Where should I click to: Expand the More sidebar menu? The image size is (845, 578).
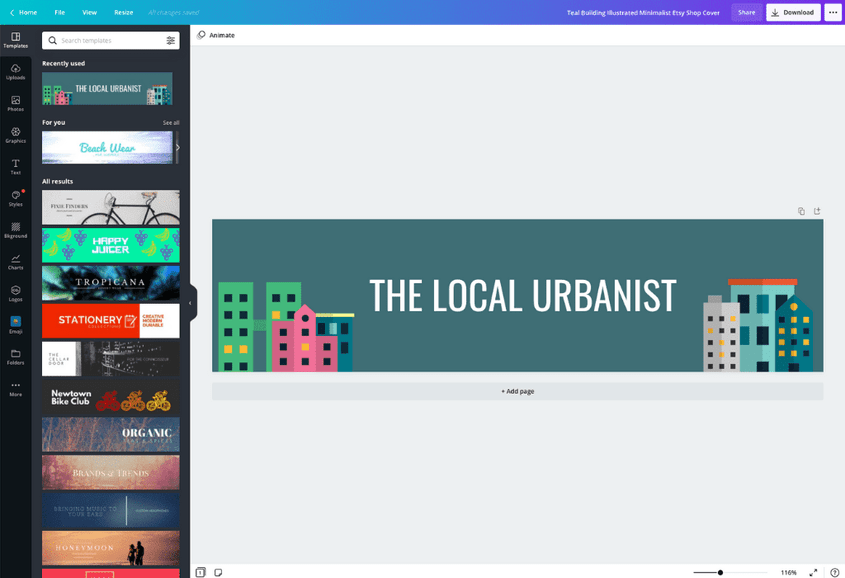pyautogui.click(x=15, y=390)
